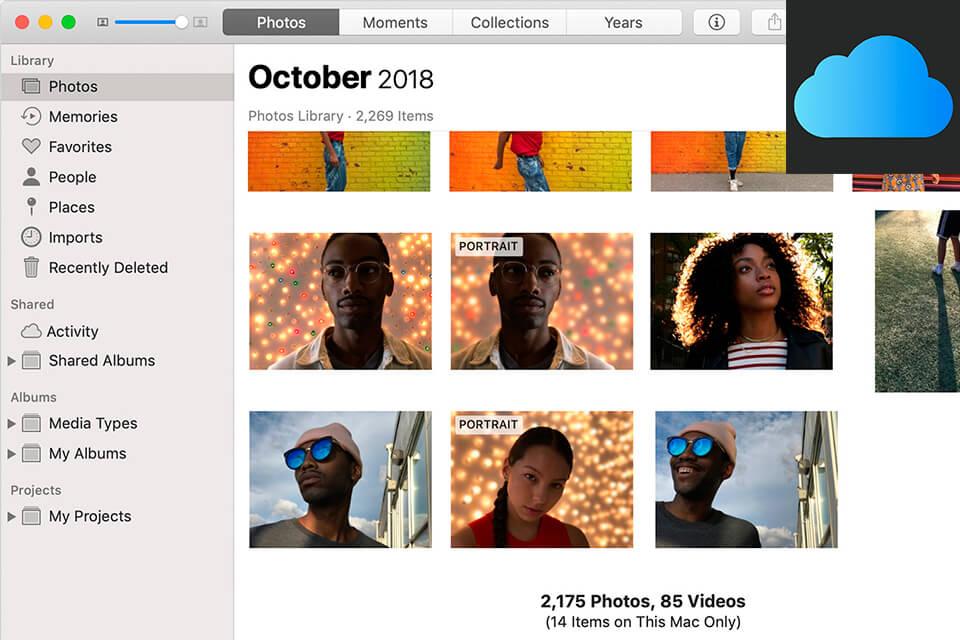The width and height of the screenshot is (960, 640).
Task: Select photo of smiling man in blue sunglasses
Action: [x=746, y=479]
